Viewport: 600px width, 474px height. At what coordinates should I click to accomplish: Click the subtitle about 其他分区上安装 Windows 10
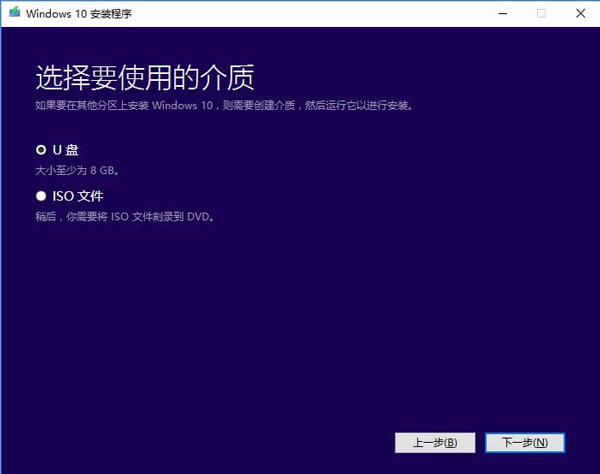tap(224, 105)
